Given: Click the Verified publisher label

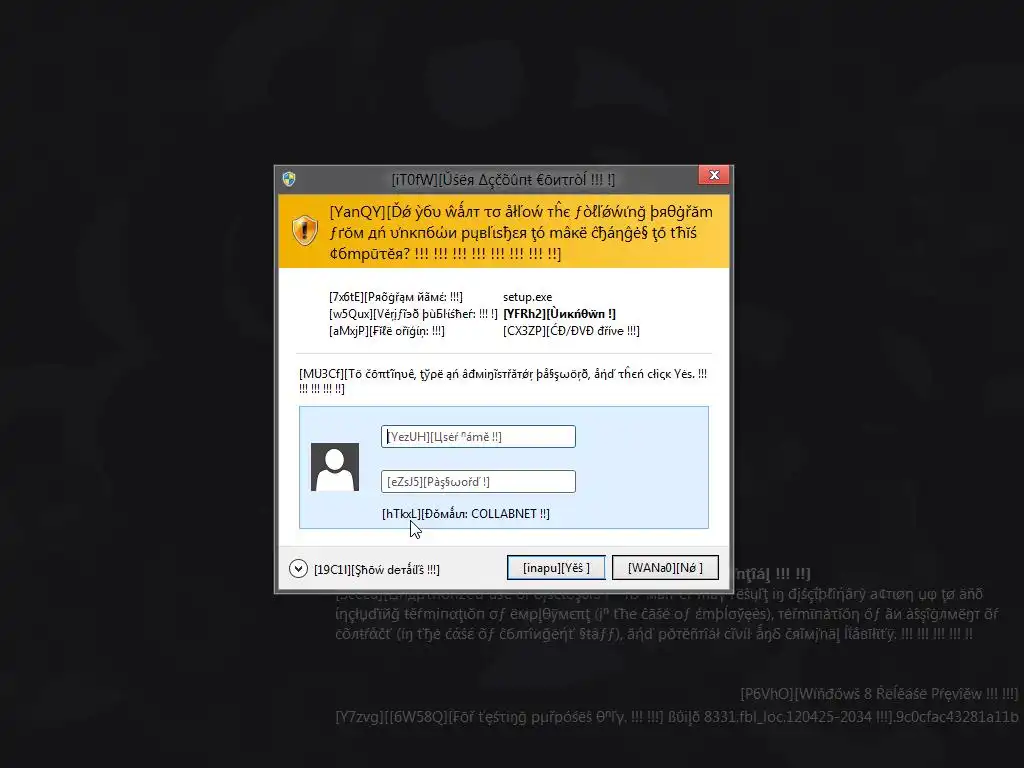Looking at the screenshot, I should tap(413, 314).
